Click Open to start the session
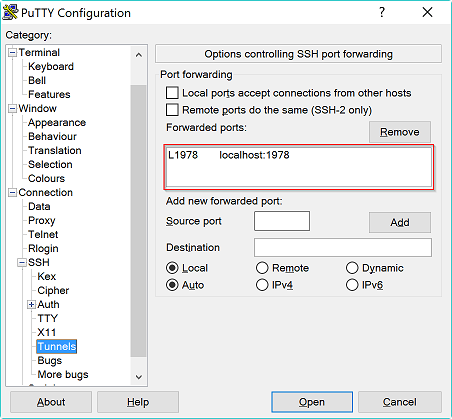The image size is (452, 419). [312, 402]
